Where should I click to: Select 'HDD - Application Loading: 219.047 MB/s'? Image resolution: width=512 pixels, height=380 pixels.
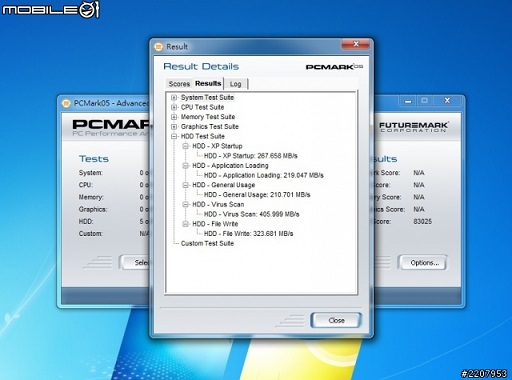tap(264, 175)
